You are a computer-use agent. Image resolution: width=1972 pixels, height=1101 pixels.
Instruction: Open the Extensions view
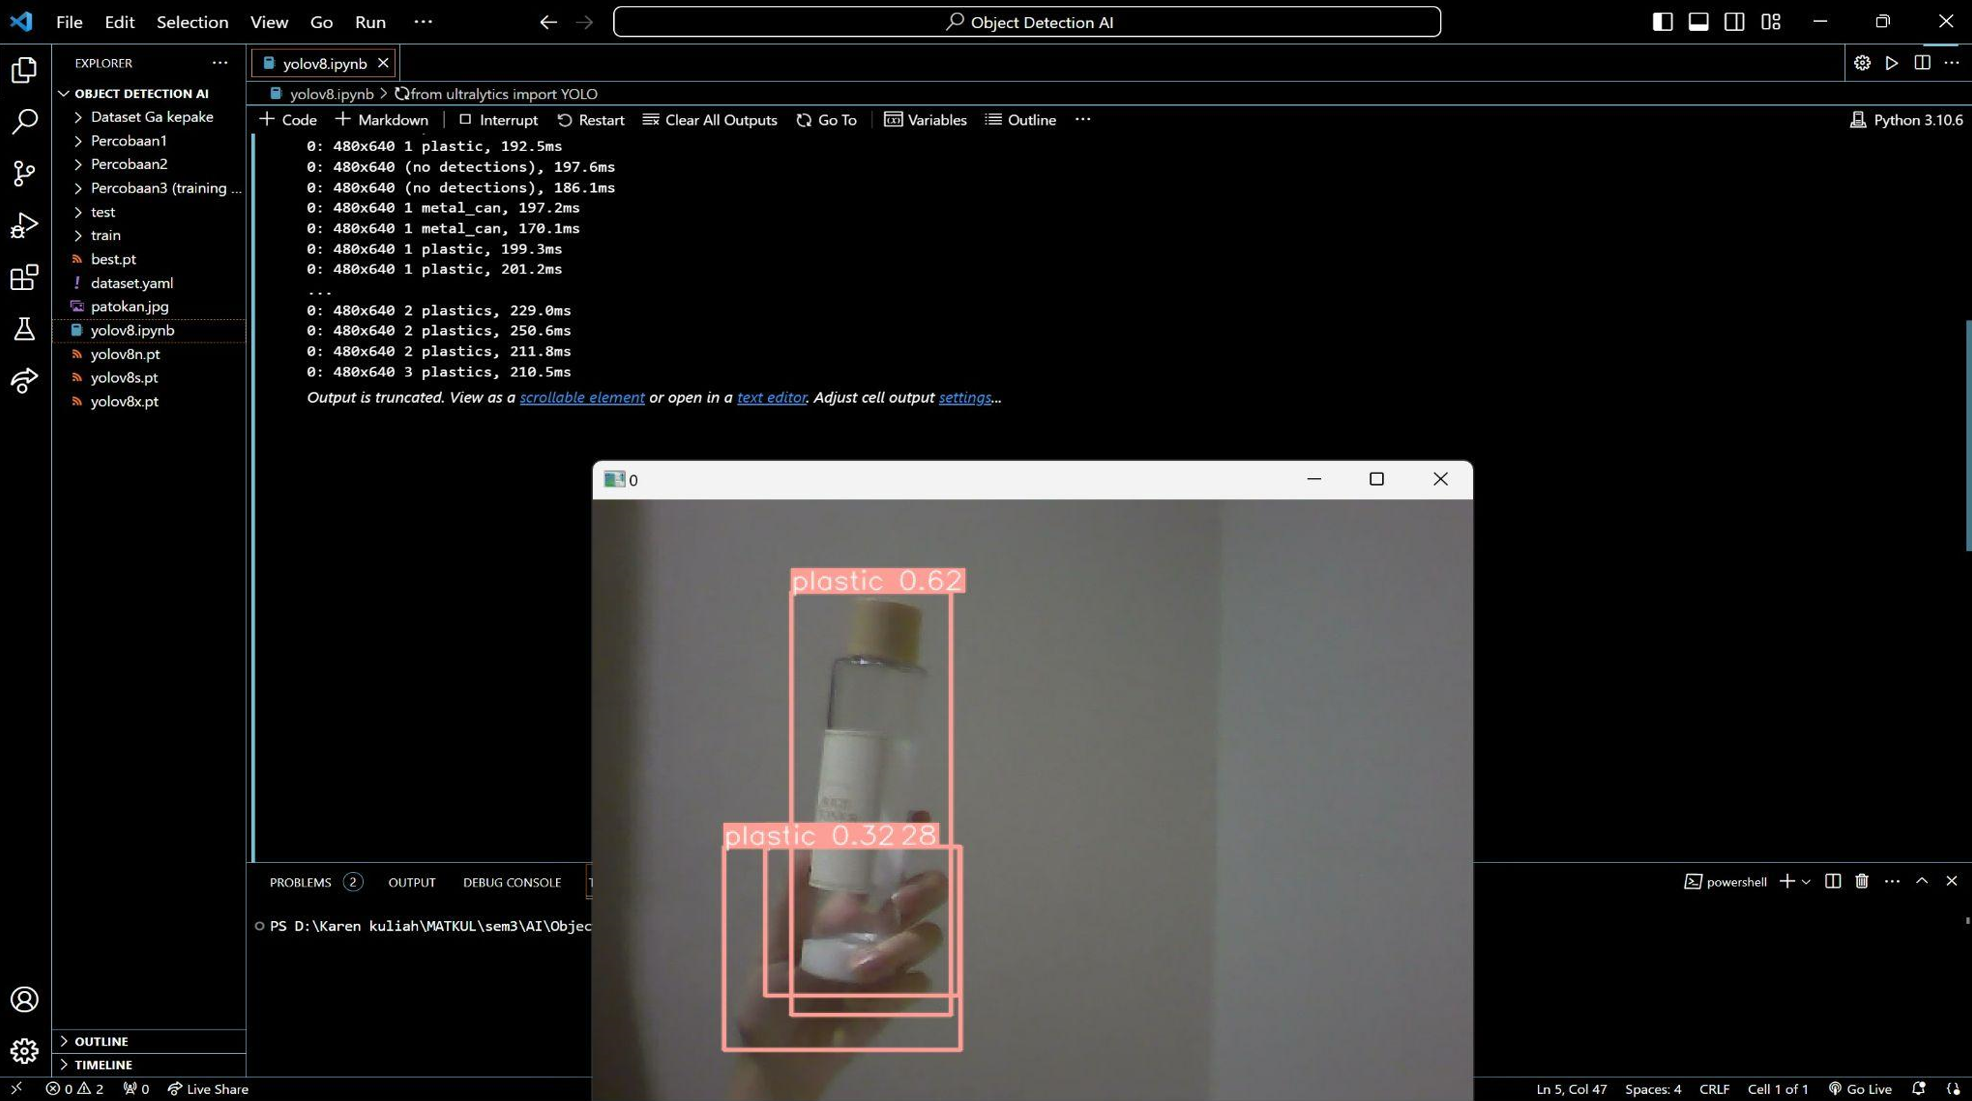click(x=24, y=277)
